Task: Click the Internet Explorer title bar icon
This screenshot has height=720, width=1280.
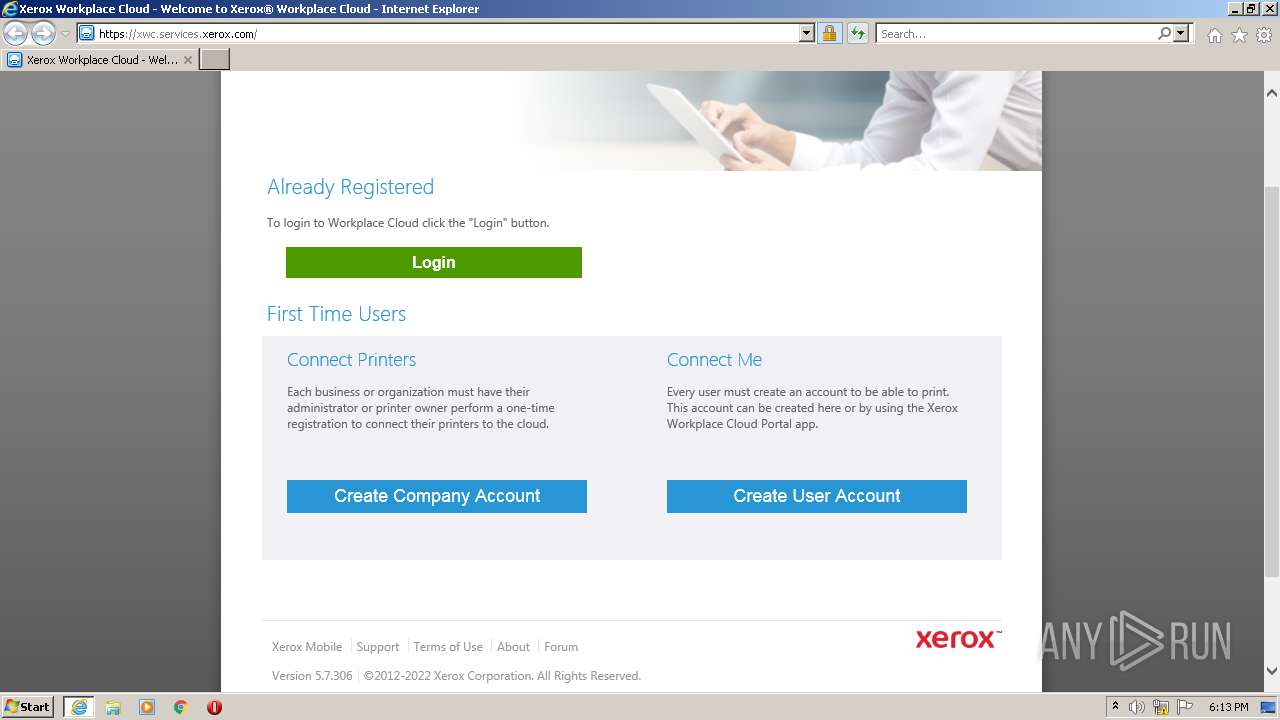Action: click(x=10, y=9)
